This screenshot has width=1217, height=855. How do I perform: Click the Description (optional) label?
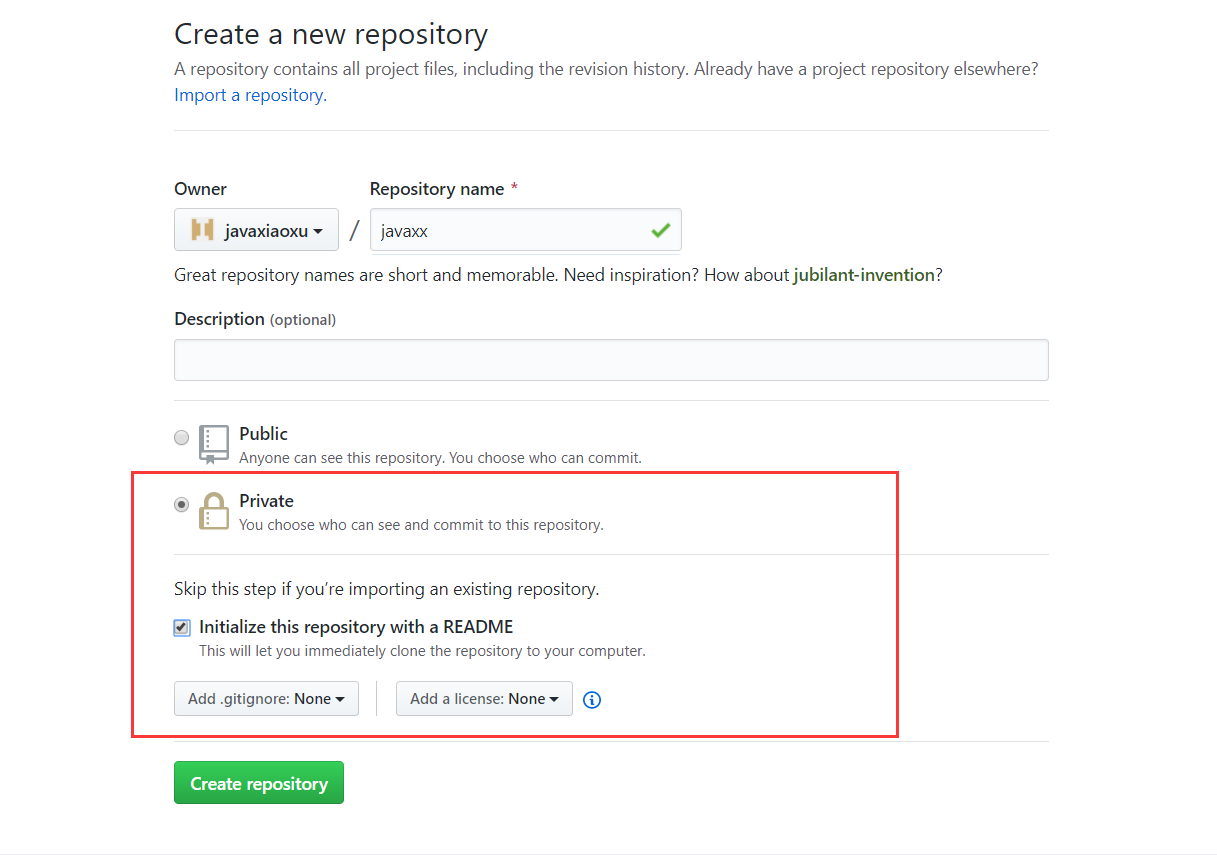coord(255,319)
